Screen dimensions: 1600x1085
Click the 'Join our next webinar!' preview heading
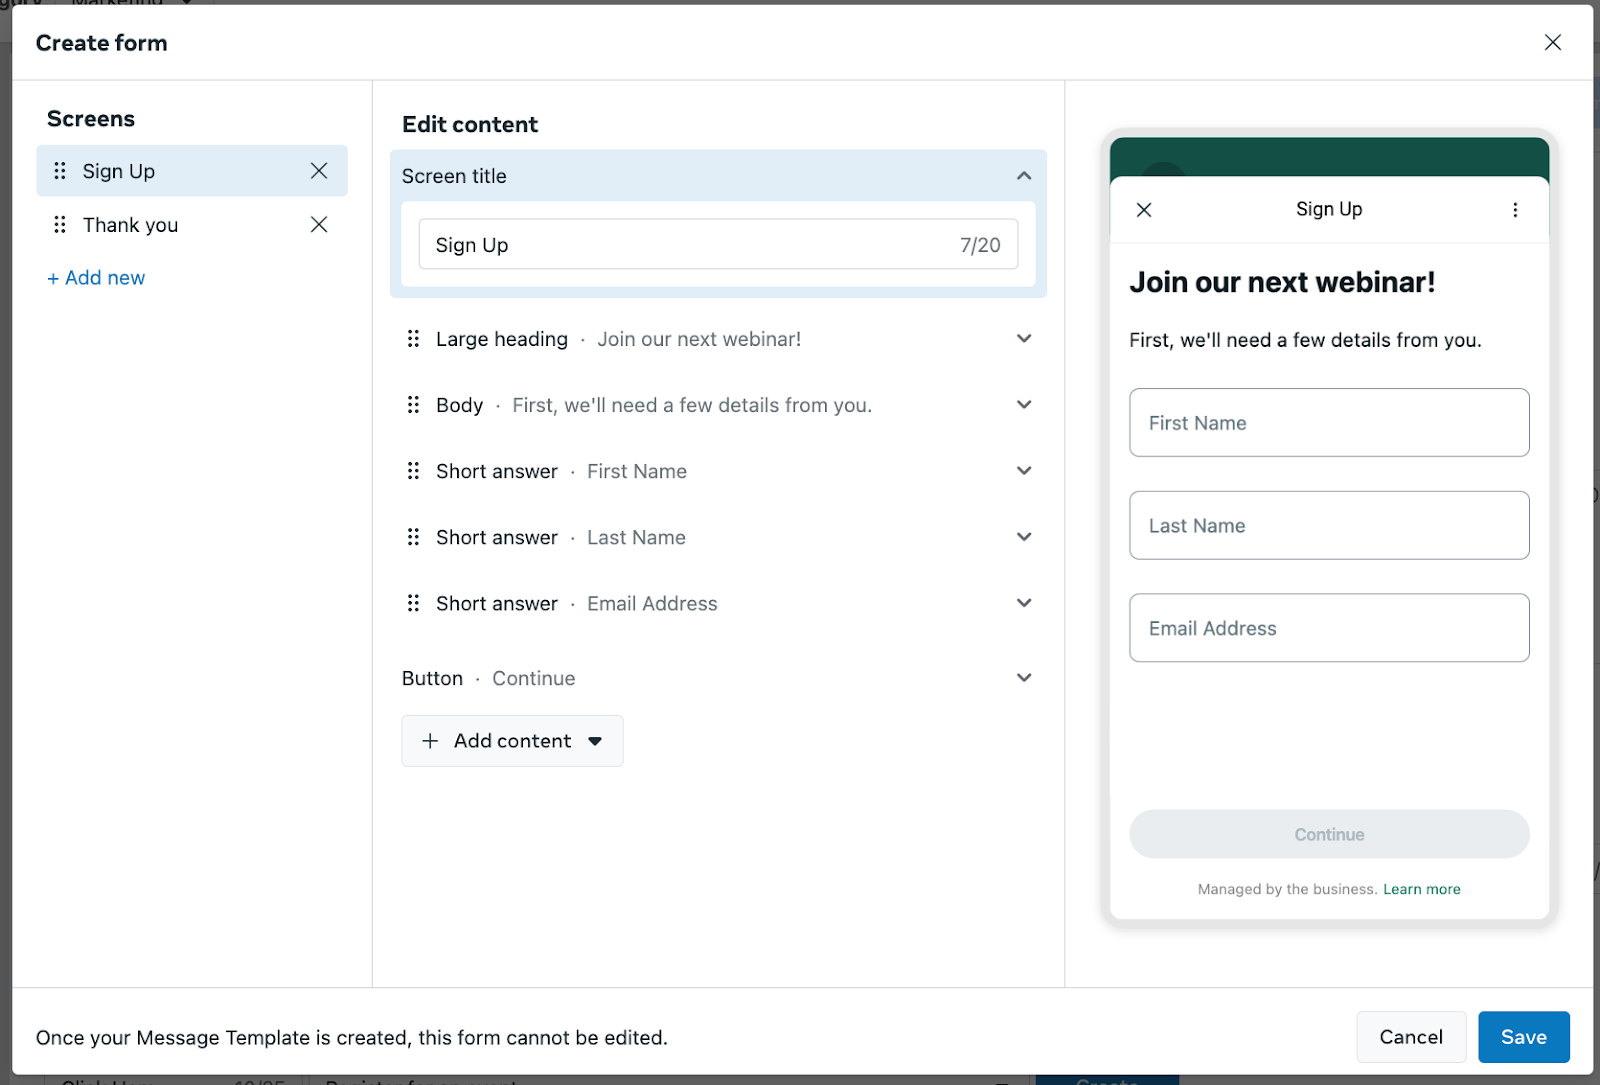[x=1282, y=283]
